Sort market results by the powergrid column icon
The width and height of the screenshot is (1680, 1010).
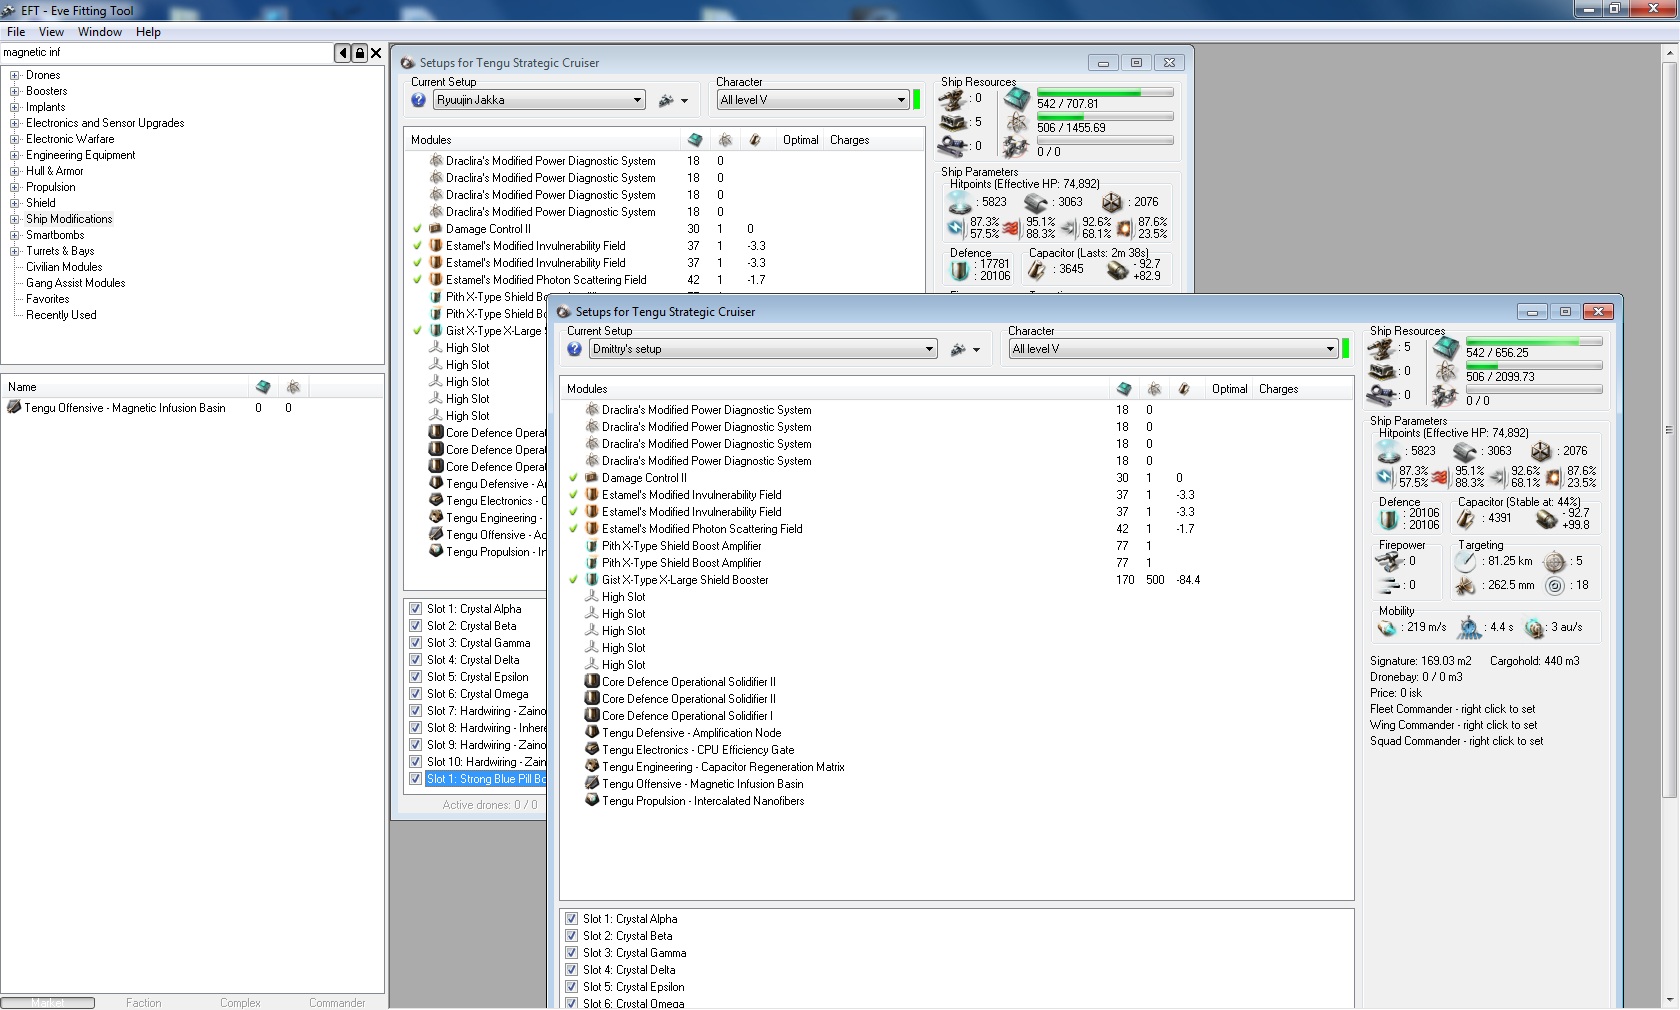click(x=293, y=387)
